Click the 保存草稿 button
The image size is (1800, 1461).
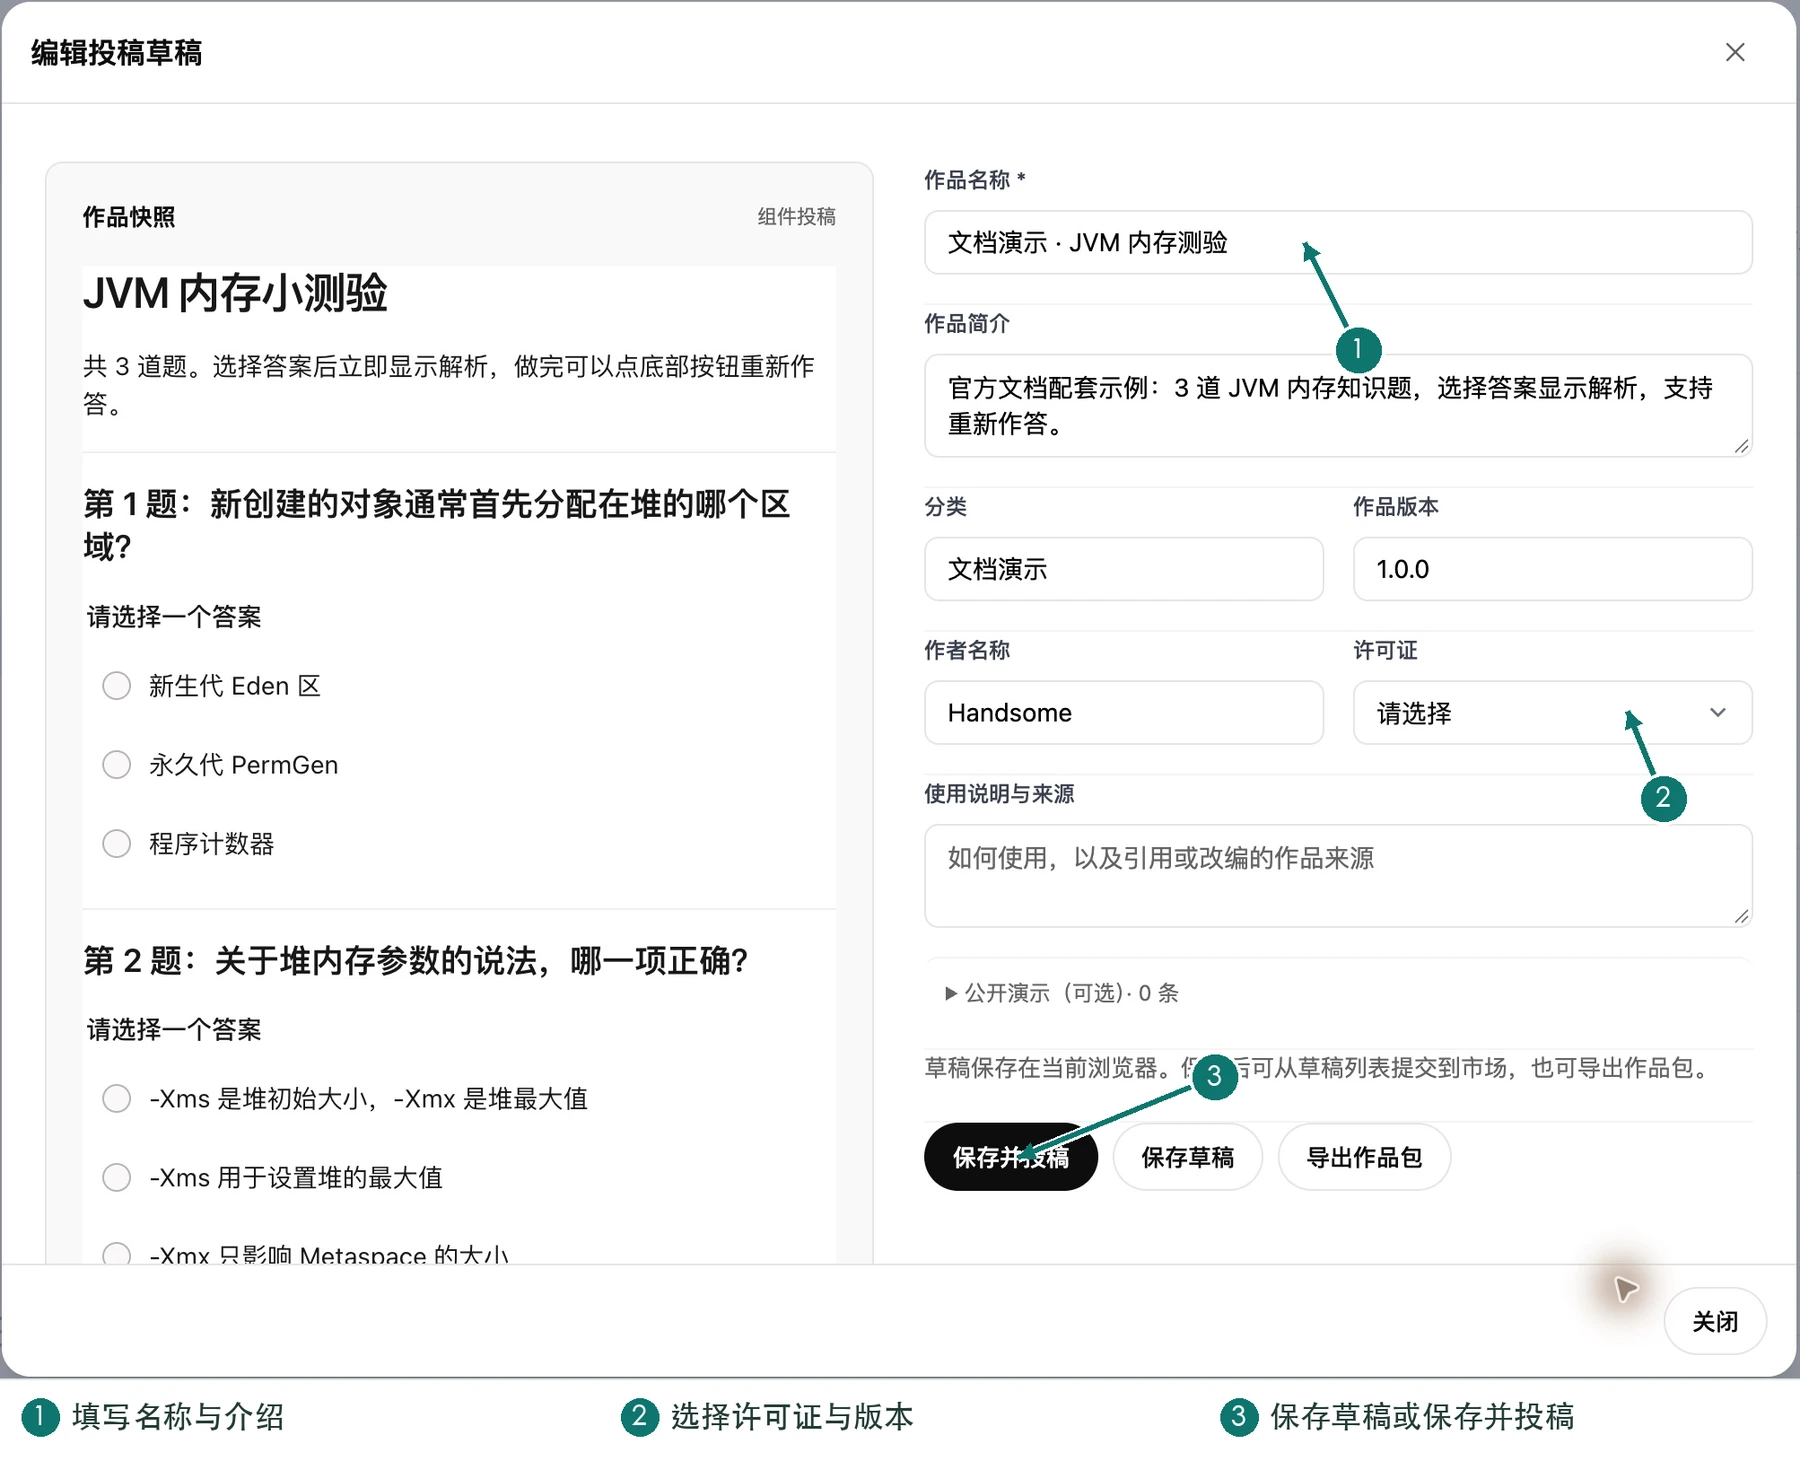coord(1188,1157)
